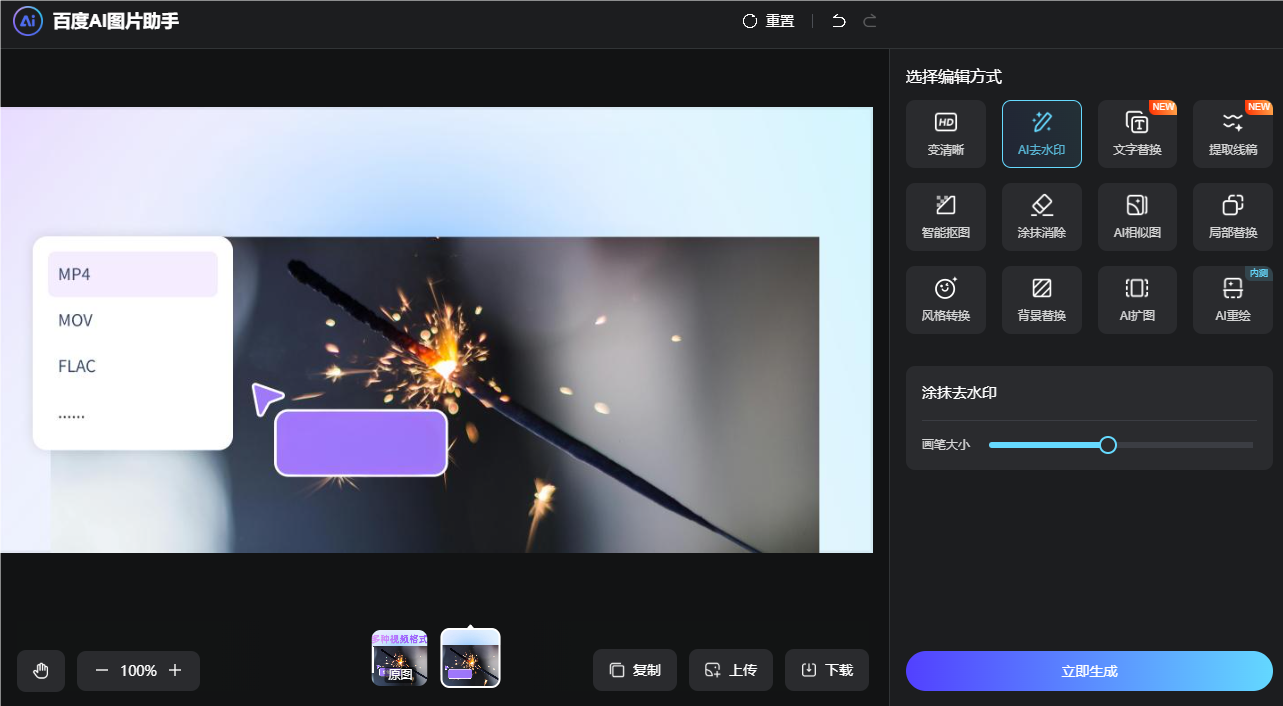This screenshot has height=706, width=1283.
Task: Select the 智能抠图 smart cutout tool
Action: pyautogui.click(x=945, y=217)
